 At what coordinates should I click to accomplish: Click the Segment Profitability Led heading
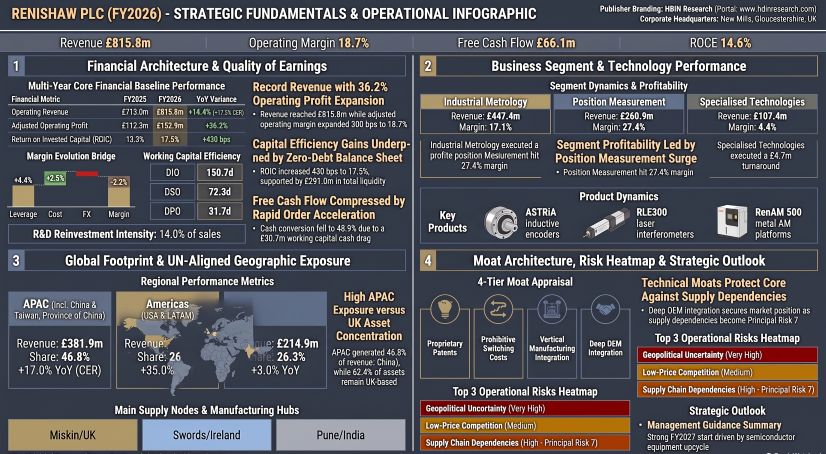click(626, 152)
